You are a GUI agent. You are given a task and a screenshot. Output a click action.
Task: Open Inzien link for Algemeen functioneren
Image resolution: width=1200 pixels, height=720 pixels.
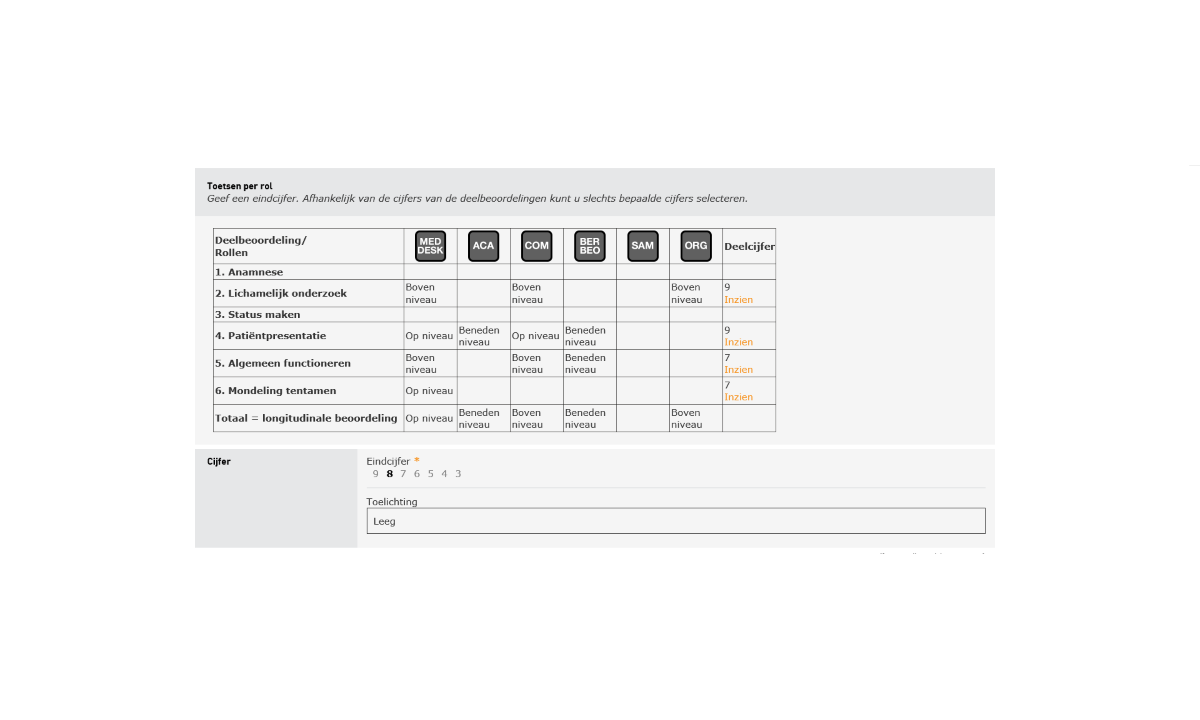point(738,370)
